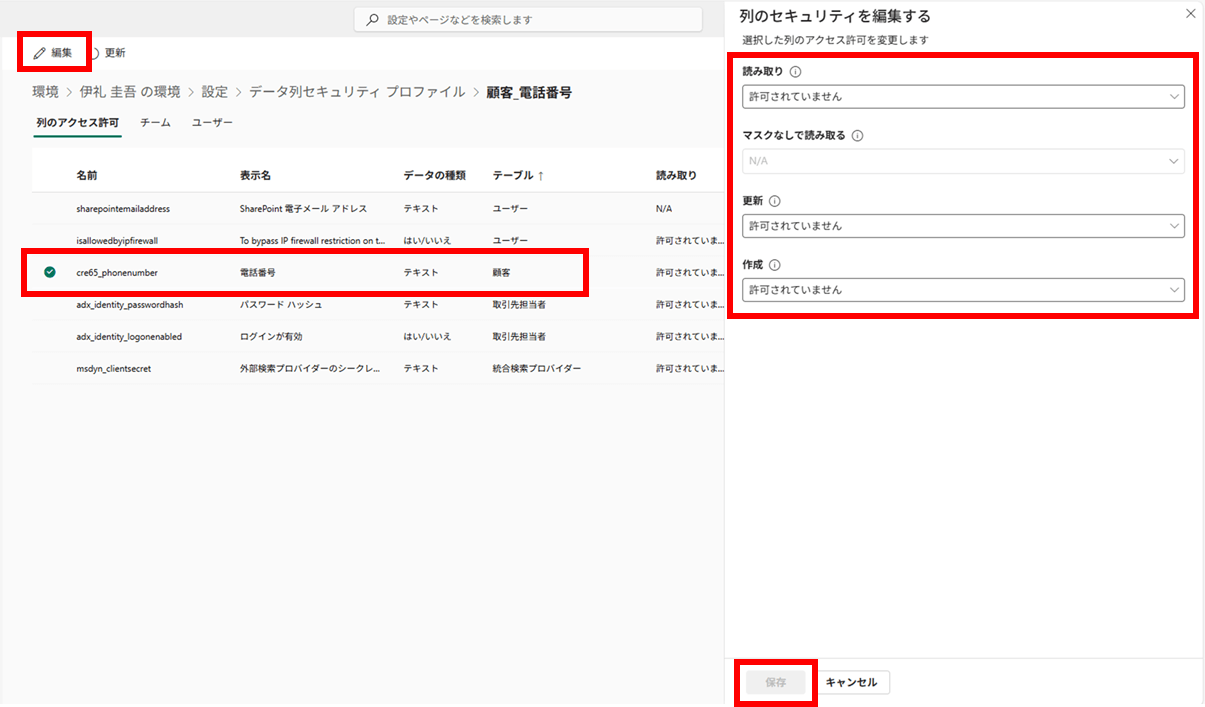Click info icon next to 読み取り

pyautogui.click(x=795, y=72)
